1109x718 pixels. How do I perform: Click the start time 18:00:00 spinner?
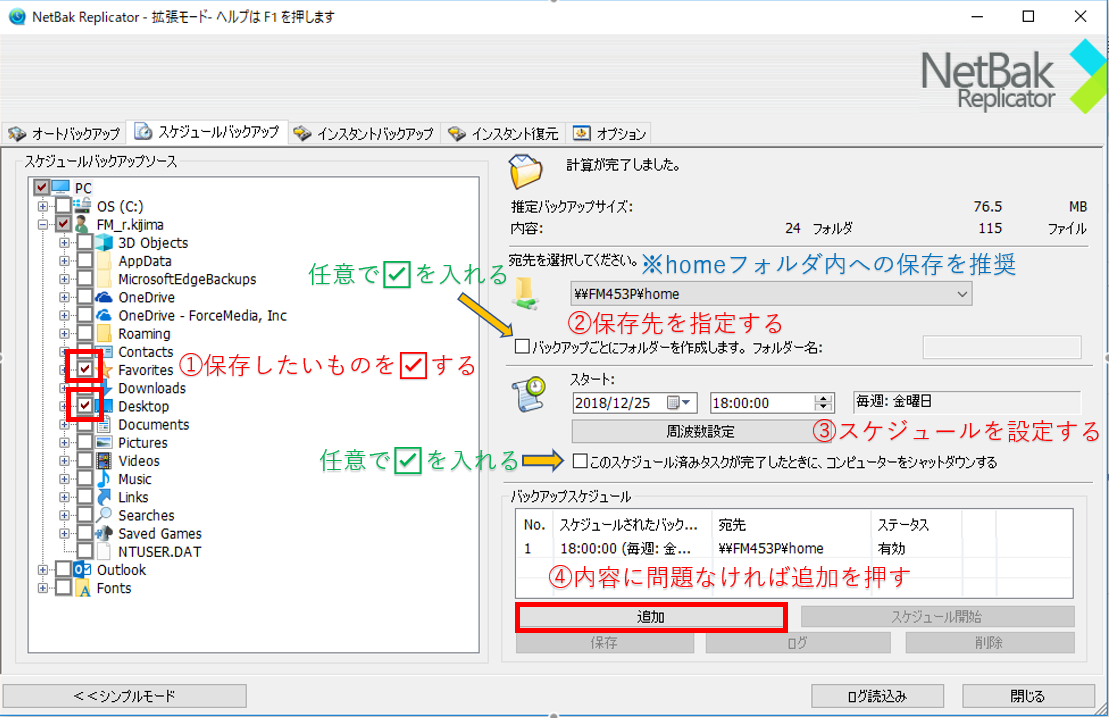pyautogui.click(x=824, y=403)
